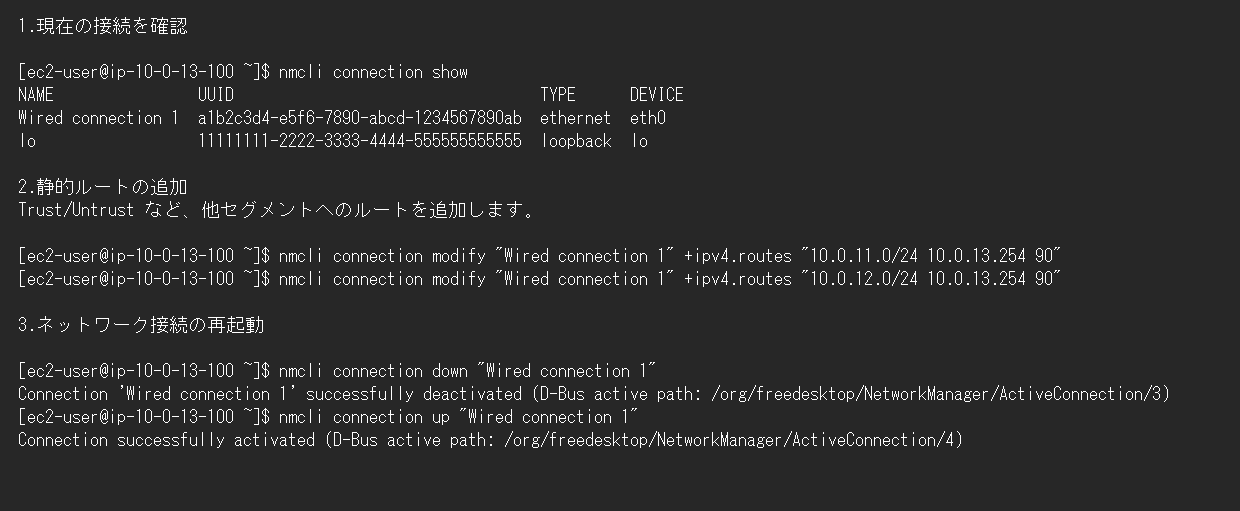Click the Trust/Untrust description line
The height and width of the screenshot is (511, 1240).
point(277,210)
